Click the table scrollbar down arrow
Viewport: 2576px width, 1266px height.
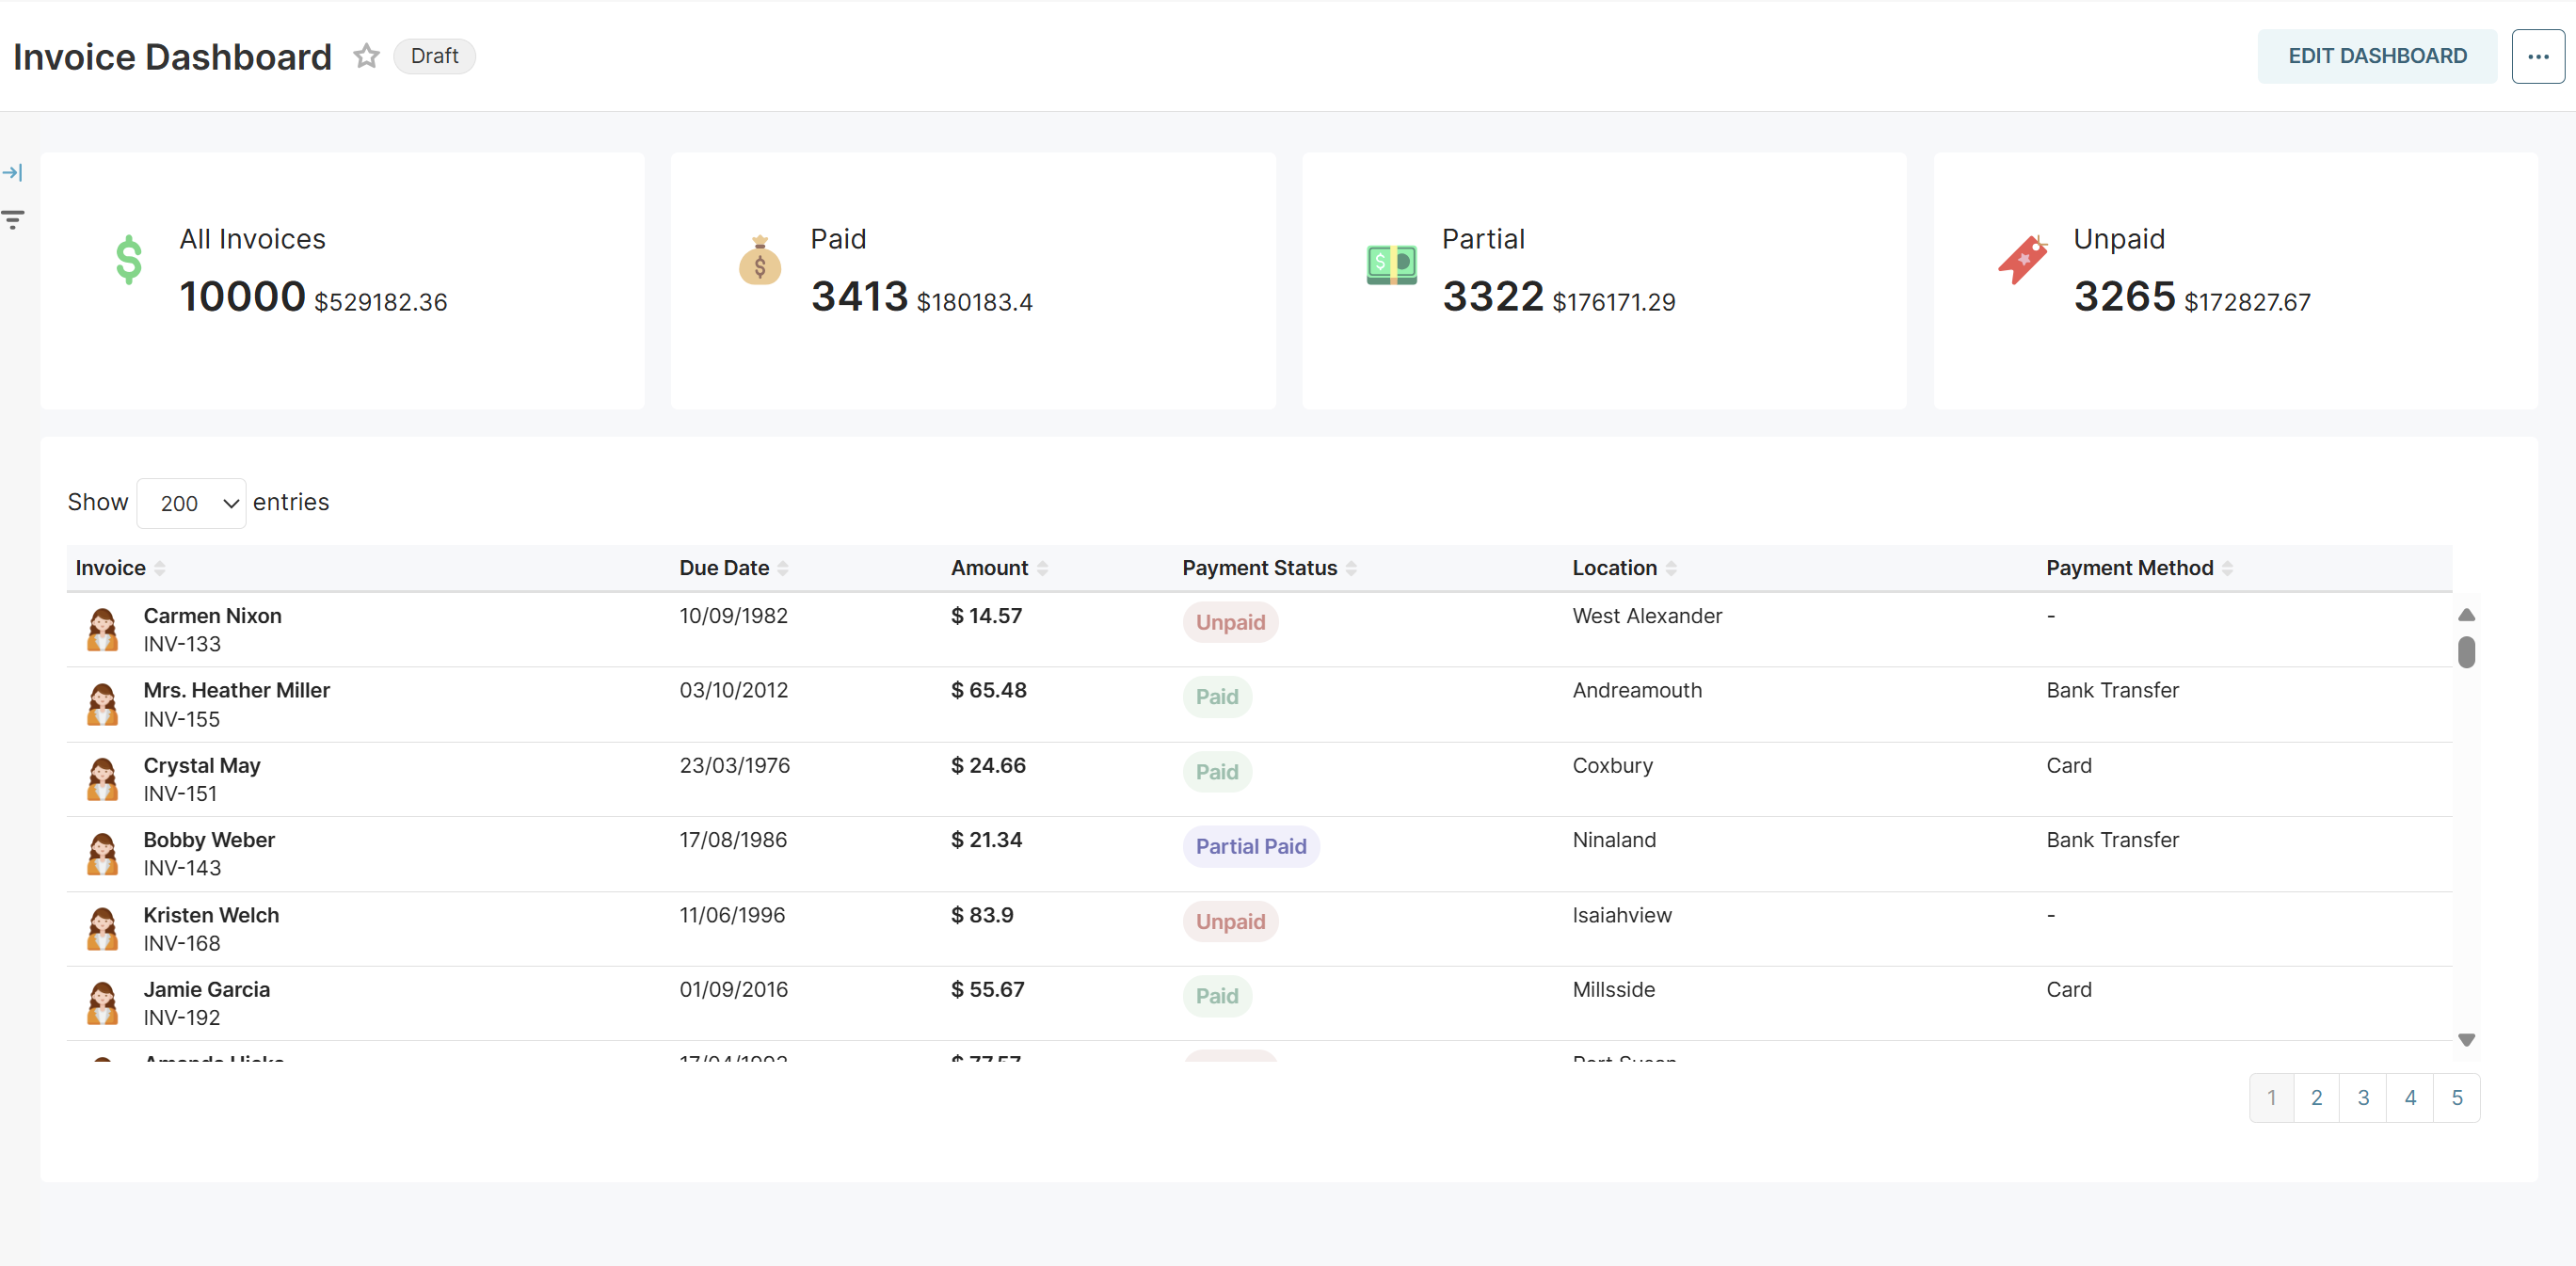tap(2466, 1040)
